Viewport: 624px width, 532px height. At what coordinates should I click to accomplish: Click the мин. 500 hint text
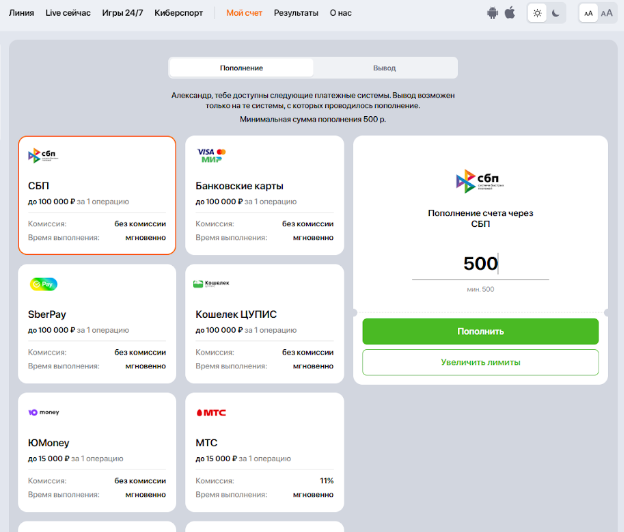480,289
